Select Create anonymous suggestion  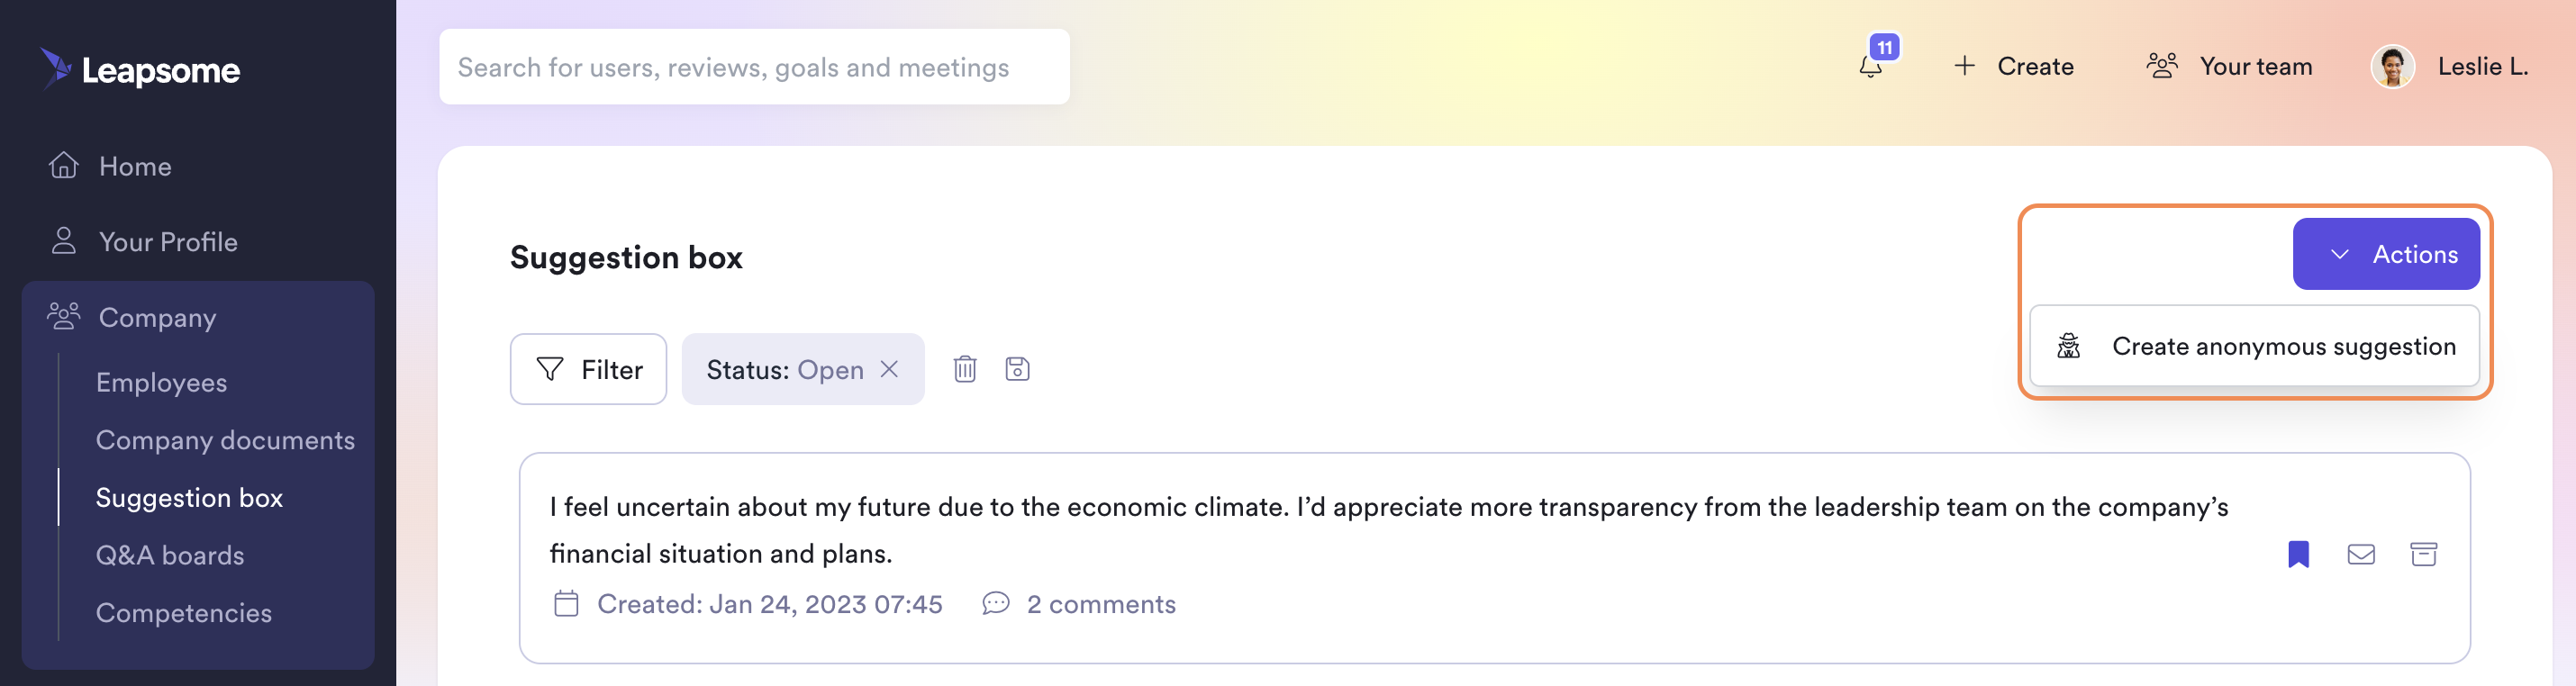(2254, 346)
